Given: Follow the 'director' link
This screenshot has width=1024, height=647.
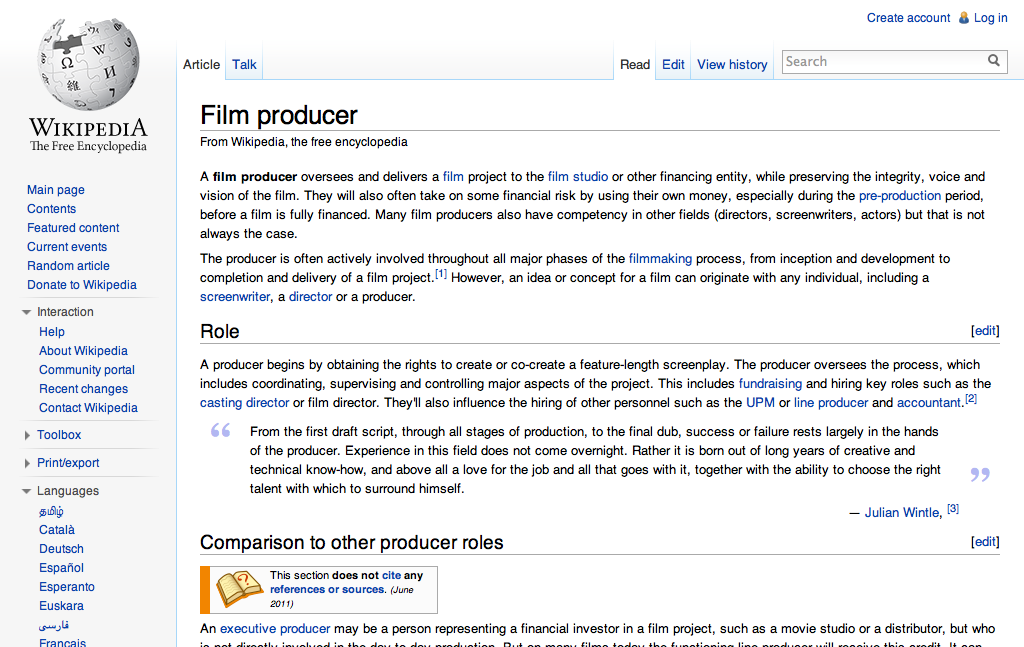Looking at the screenshot, I should (311, 296).
